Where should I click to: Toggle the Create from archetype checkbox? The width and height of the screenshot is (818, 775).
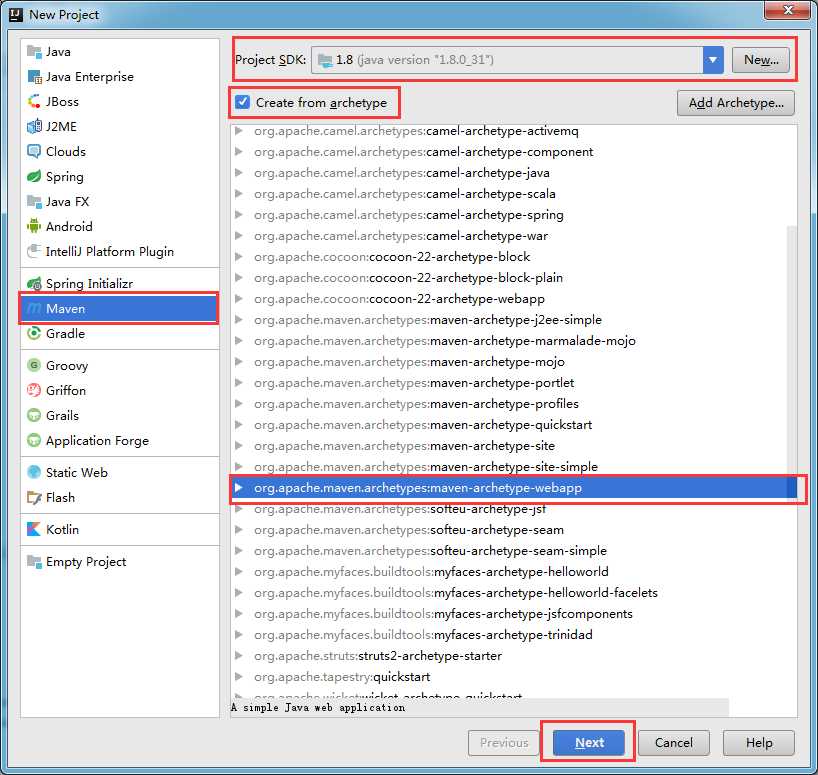click(x=243, y=102)
